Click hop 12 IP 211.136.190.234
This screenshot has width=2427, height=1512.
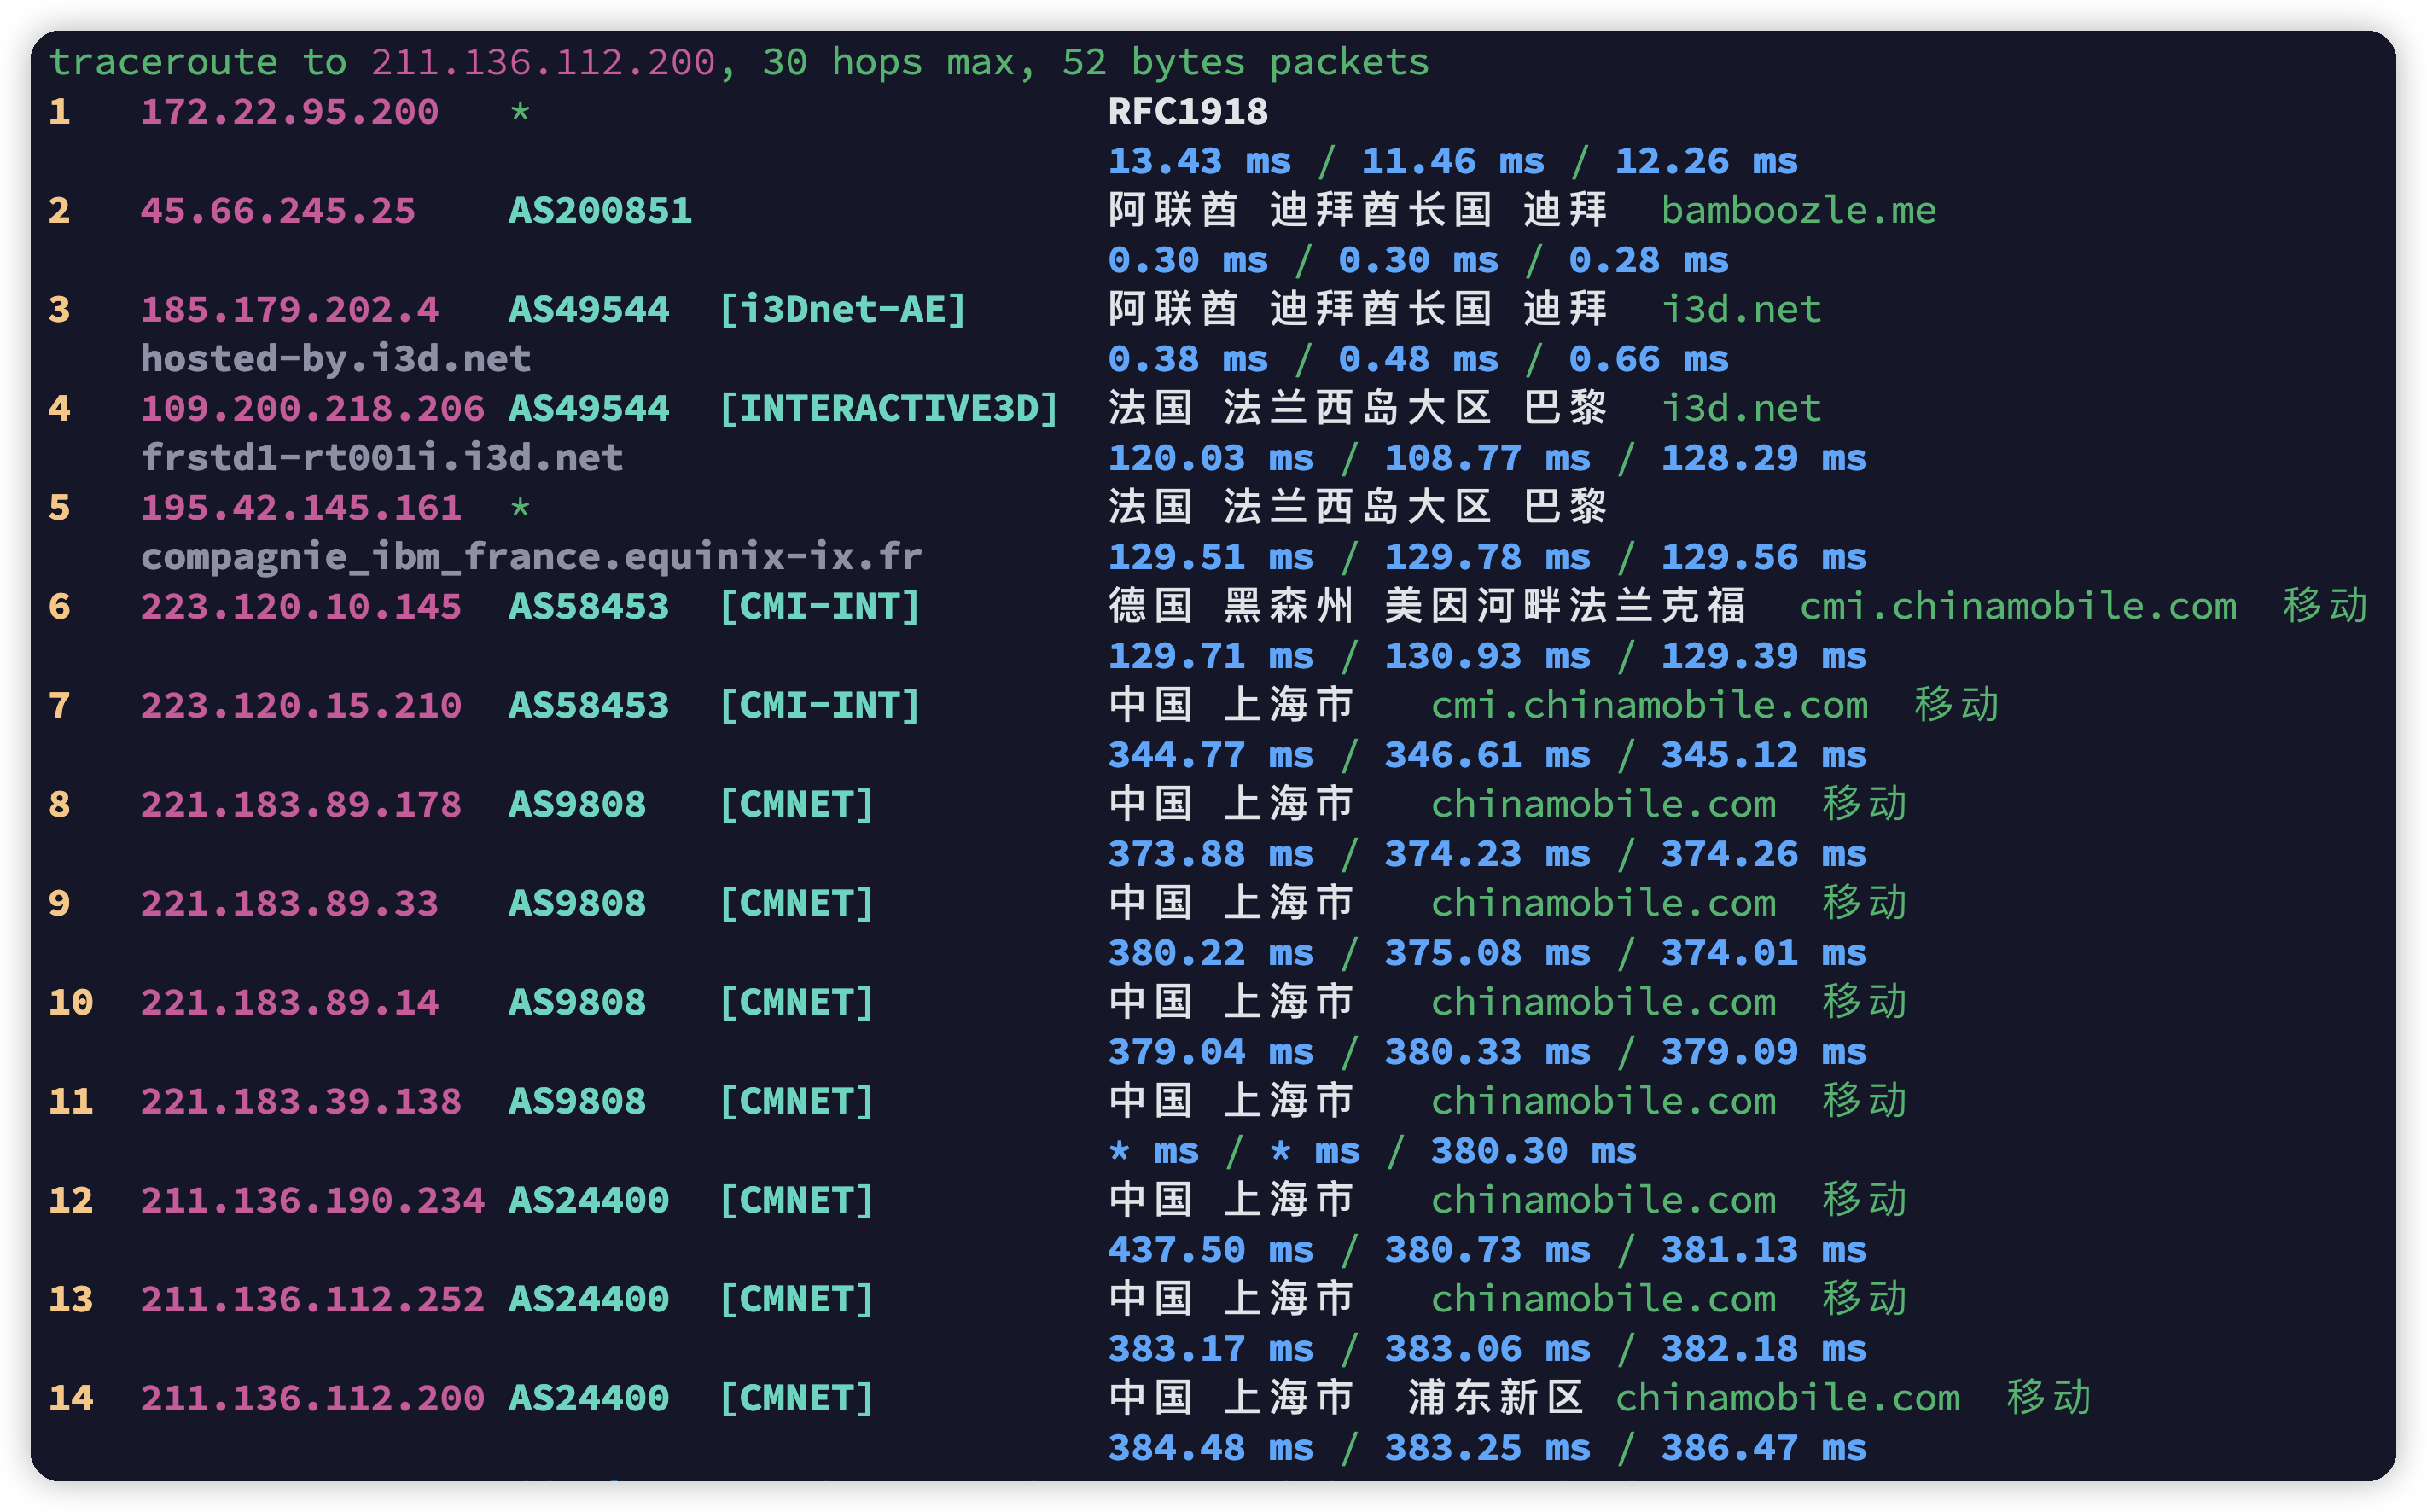(x=313, y=1200)
